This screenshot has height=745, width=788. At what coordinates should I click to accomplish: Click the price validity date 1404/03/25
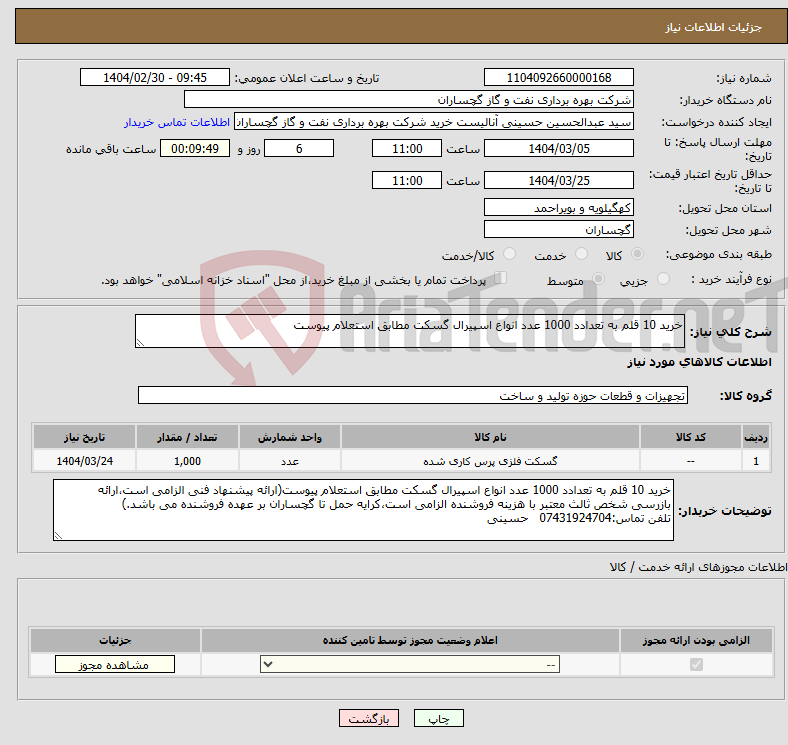click(x=558, y=180)
